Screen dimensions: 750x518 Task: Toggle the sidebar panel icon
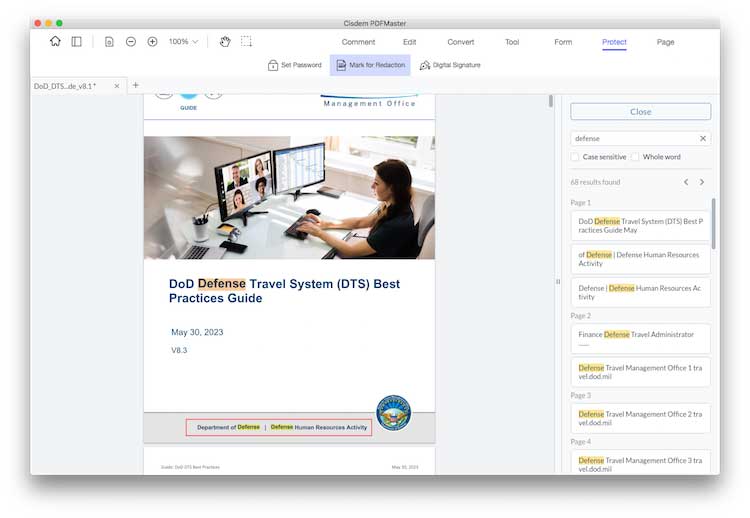pos(77,42)
